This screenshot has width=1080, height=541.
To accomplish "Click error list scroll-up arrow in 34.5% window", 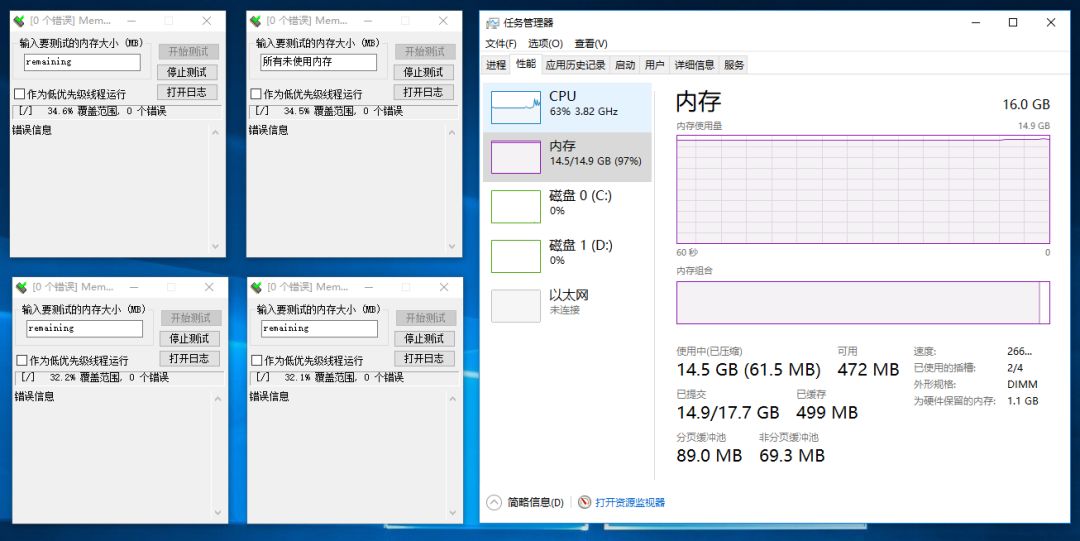I will coord(452,132).
